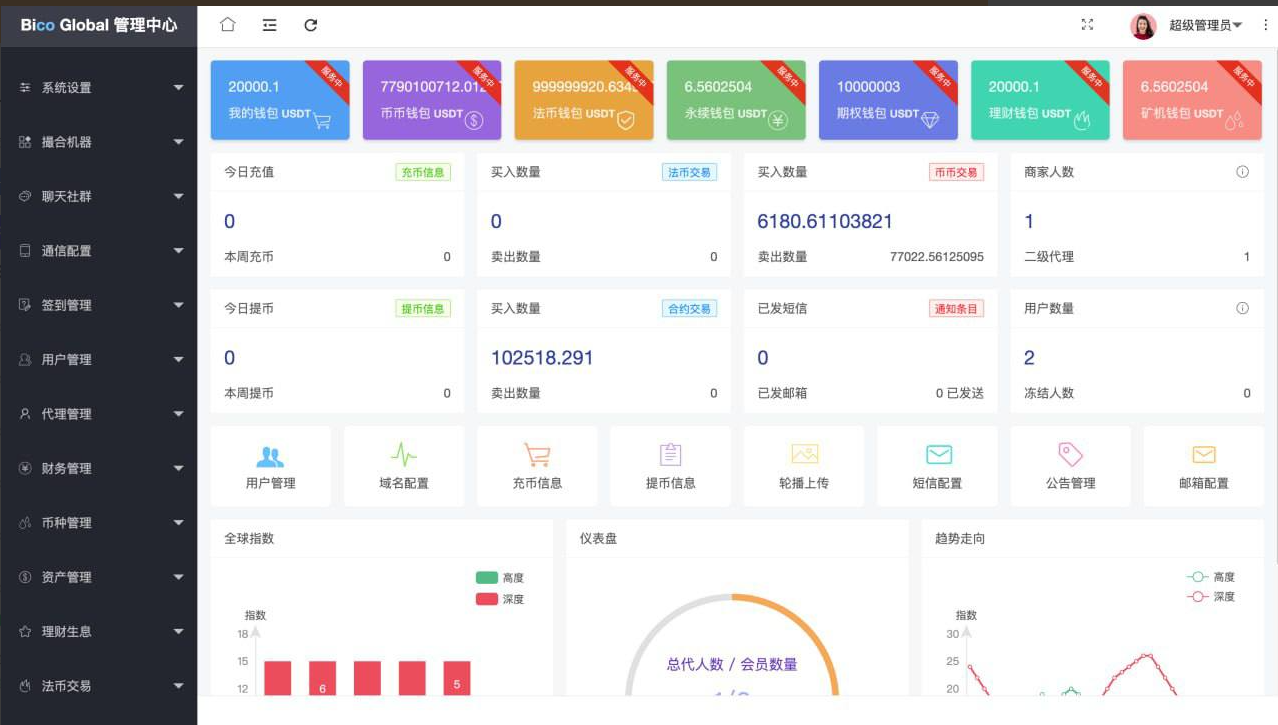Open the 公告管理 tag shortcut

point(1070,466)
